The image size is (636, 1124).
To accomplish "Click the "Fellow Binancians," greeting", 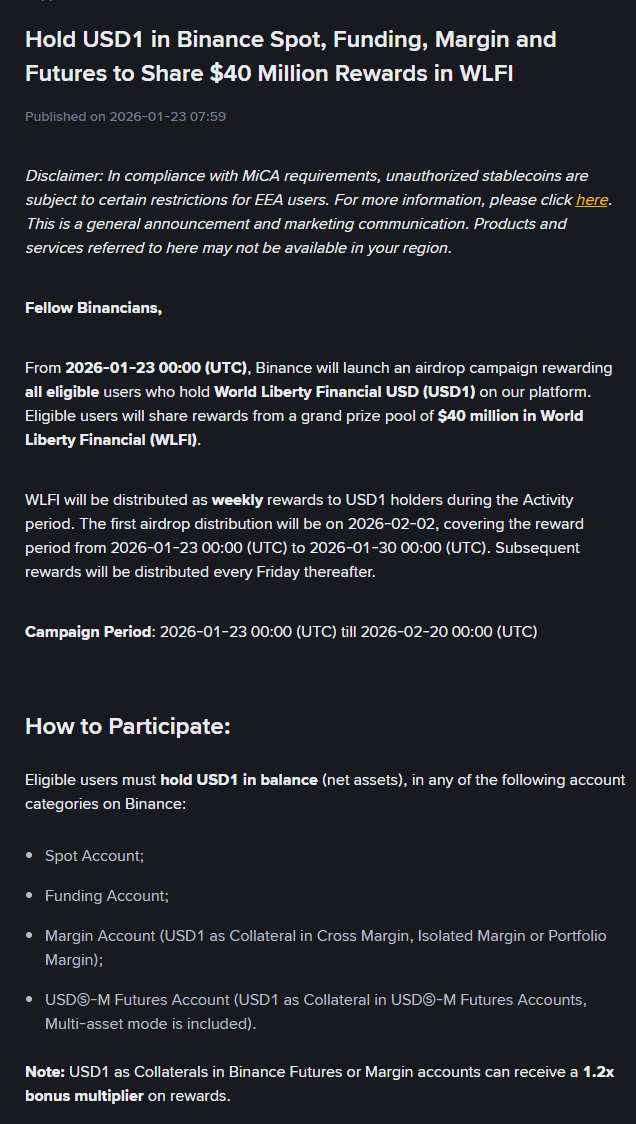I will (93, 307).
